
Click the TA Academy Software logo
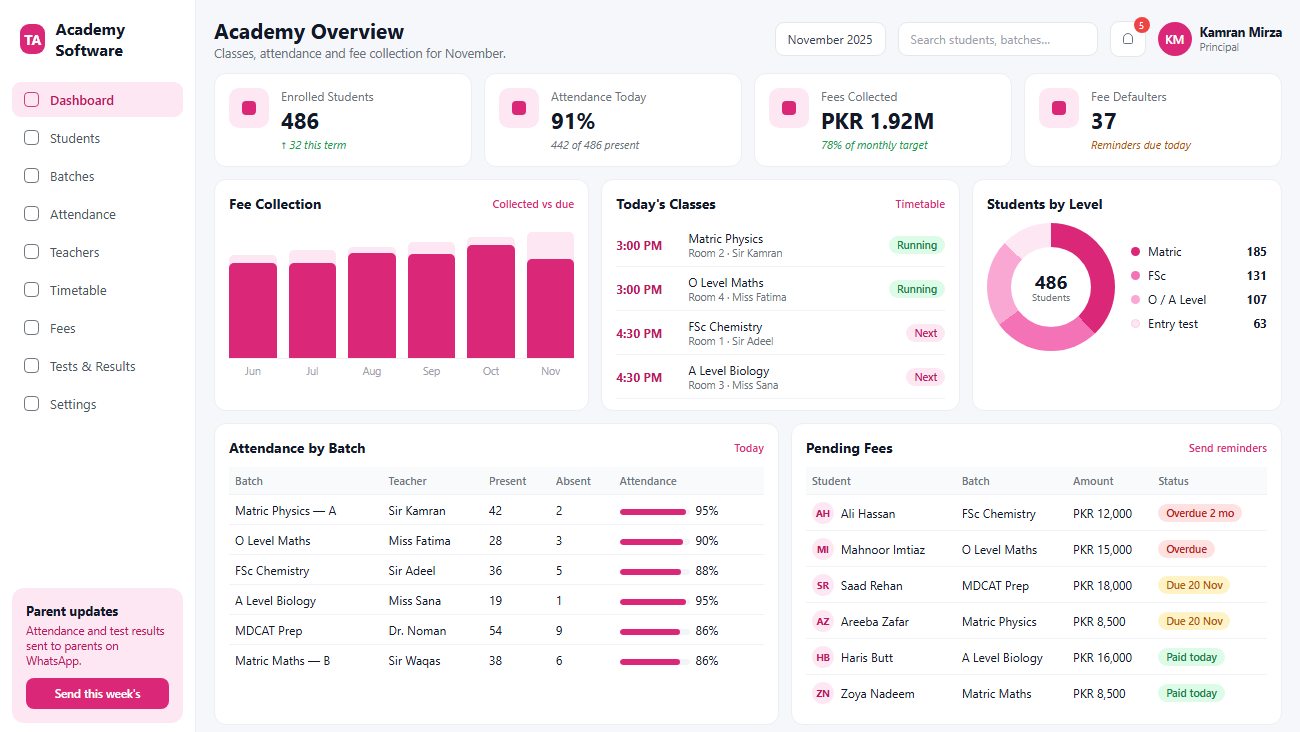[33, 39]
